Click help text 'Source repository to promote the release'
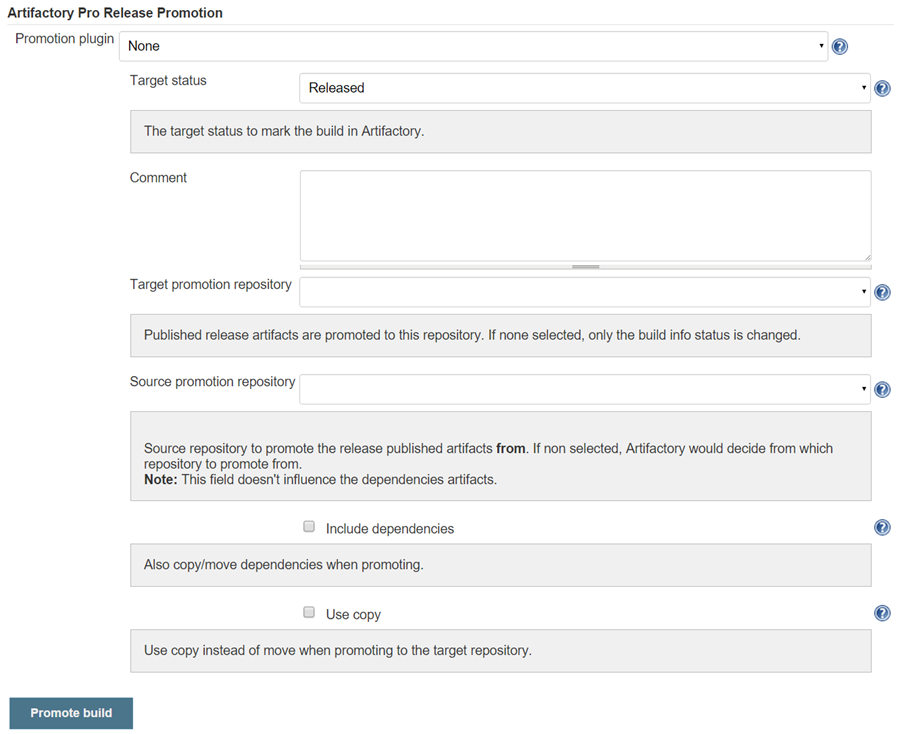 [x=488, y=456]
